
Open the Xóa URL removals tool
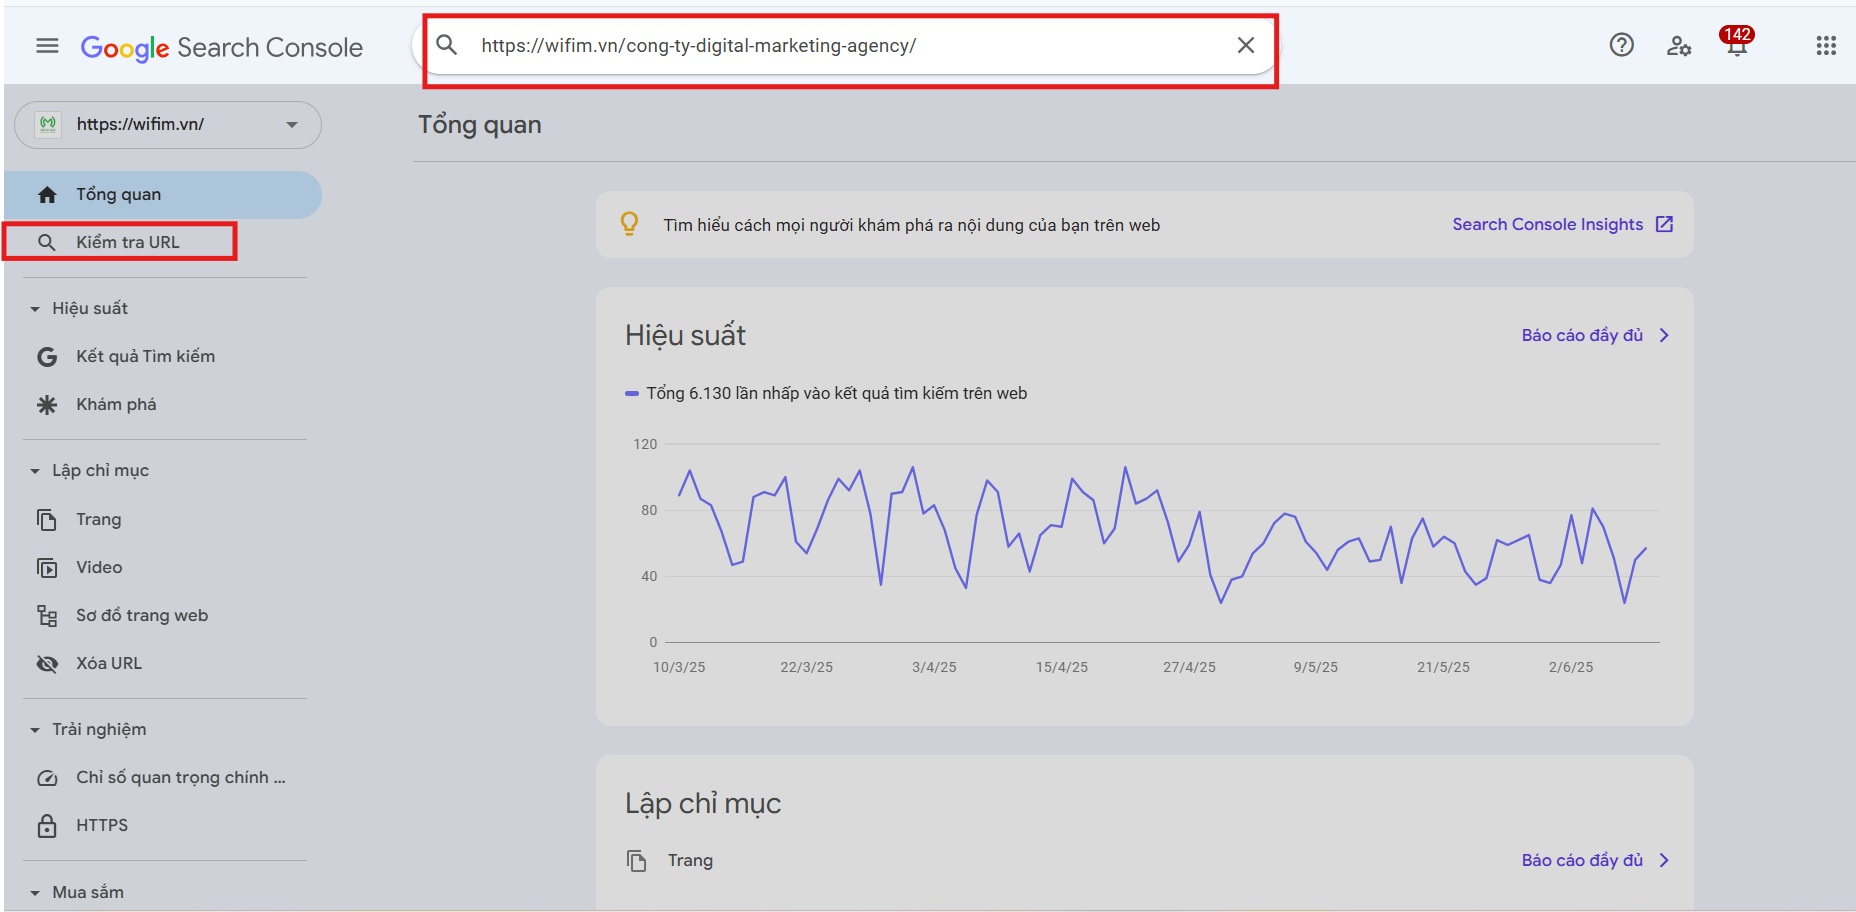(x=109, y=664)
